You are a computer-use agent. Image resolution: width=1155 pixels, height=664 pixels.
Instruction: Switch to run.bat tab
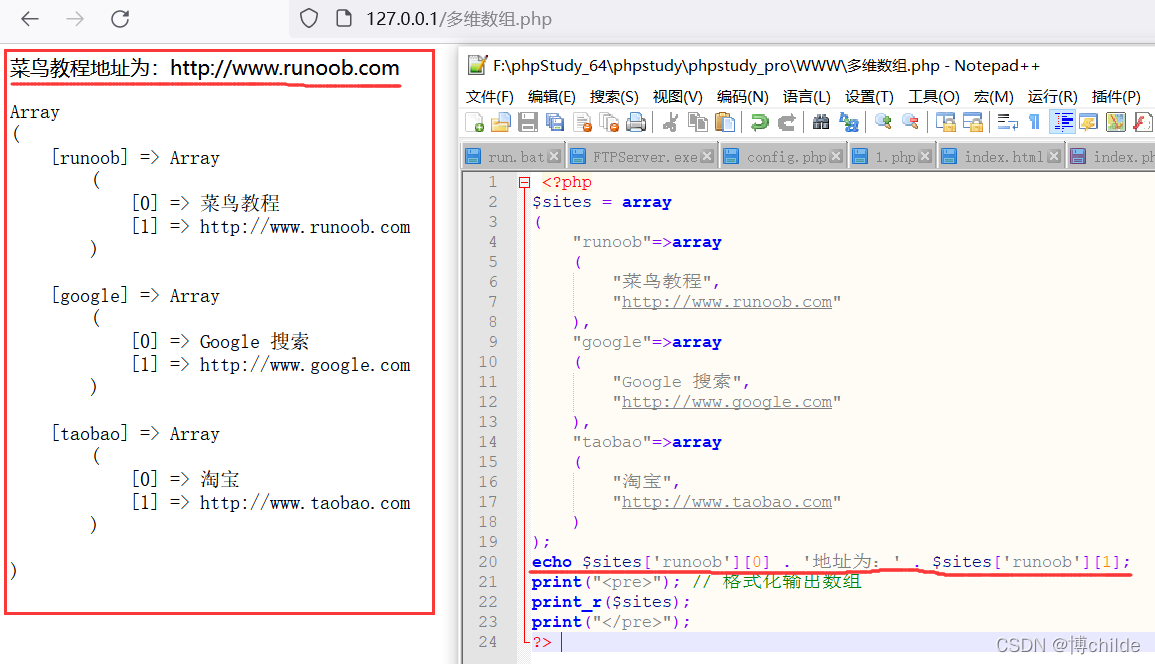pos(513,156)
